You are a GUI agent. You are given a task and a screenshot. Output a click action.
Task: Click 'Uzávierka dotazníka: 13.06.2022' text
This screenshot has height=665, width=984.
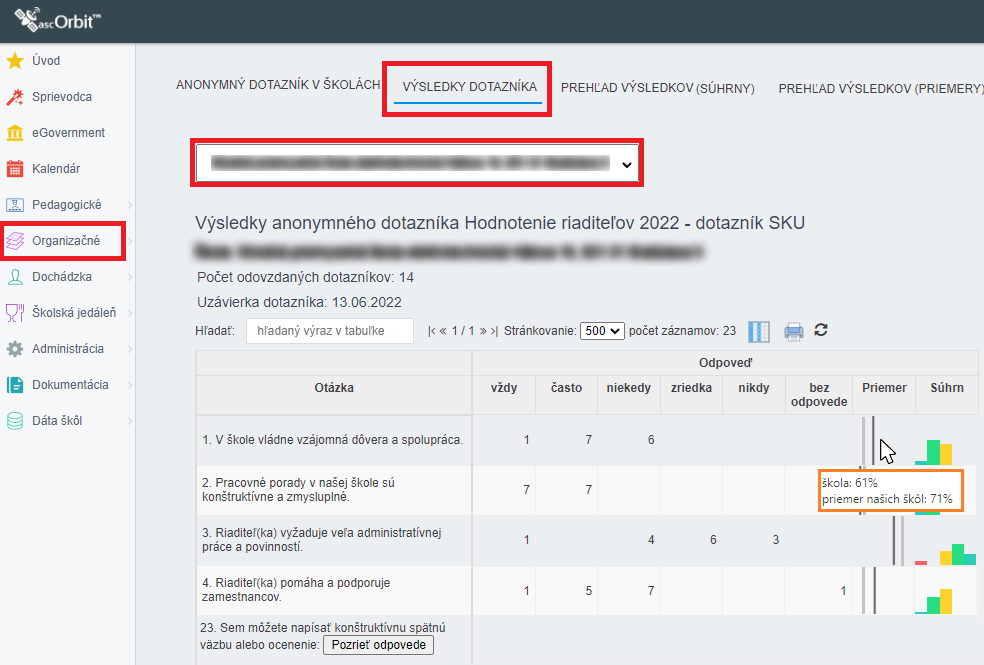pos(299,302)
